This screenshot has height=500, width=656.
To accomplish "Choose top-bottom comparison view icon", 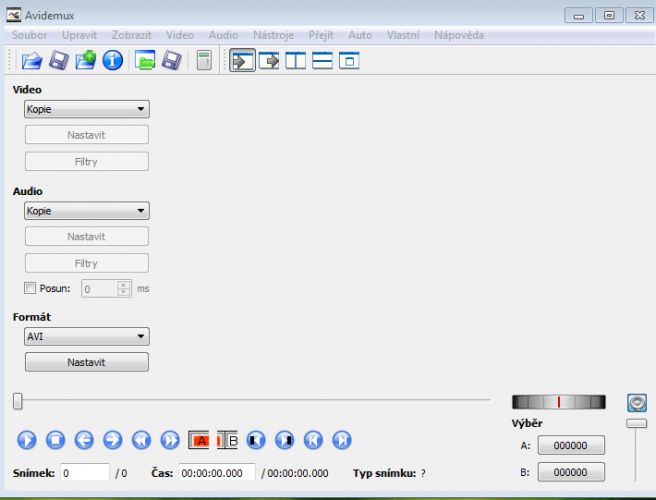I will click(x=323, y=61).
